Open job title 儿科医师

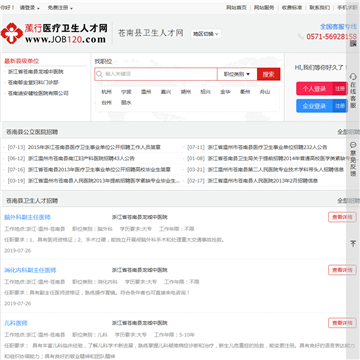pos(16,323)
